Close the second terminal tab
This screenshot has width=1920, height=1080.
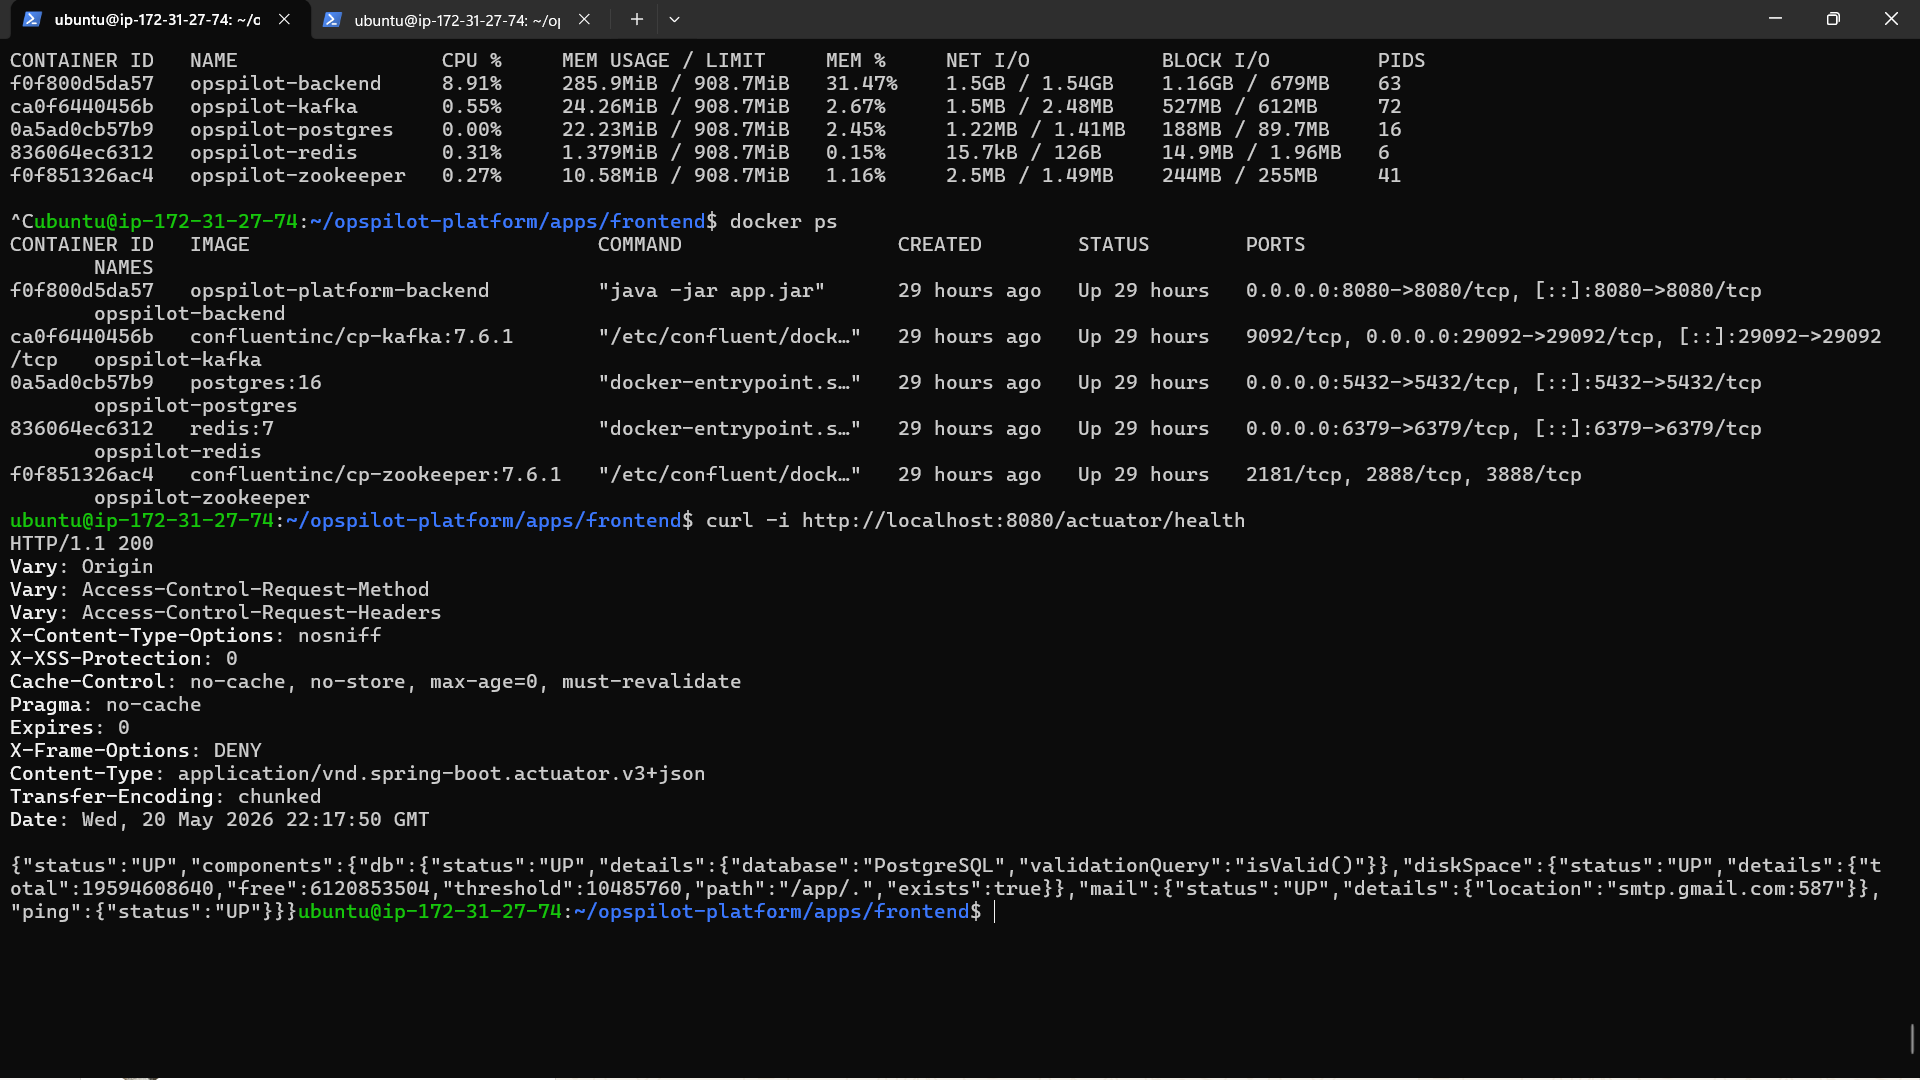pos(585,19)
